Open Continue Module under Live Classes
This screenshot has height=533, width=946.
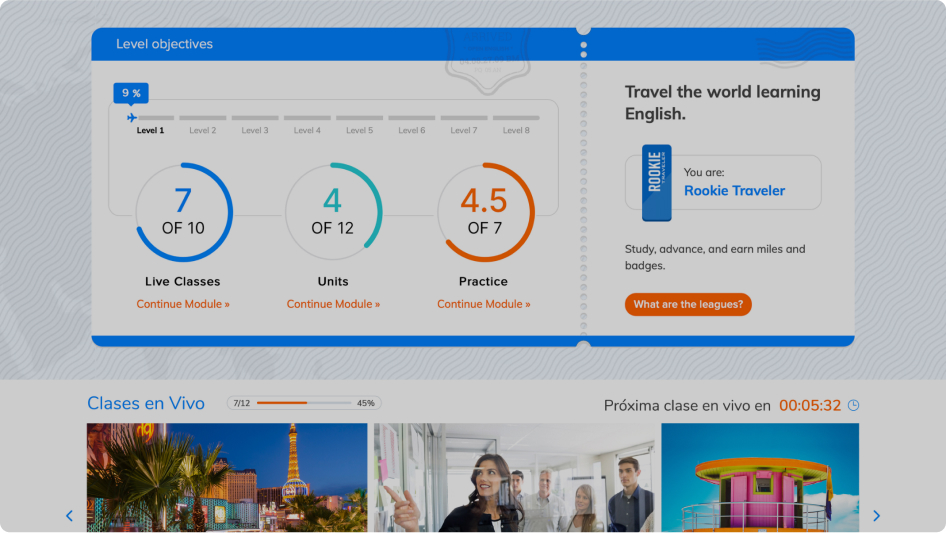183,304
